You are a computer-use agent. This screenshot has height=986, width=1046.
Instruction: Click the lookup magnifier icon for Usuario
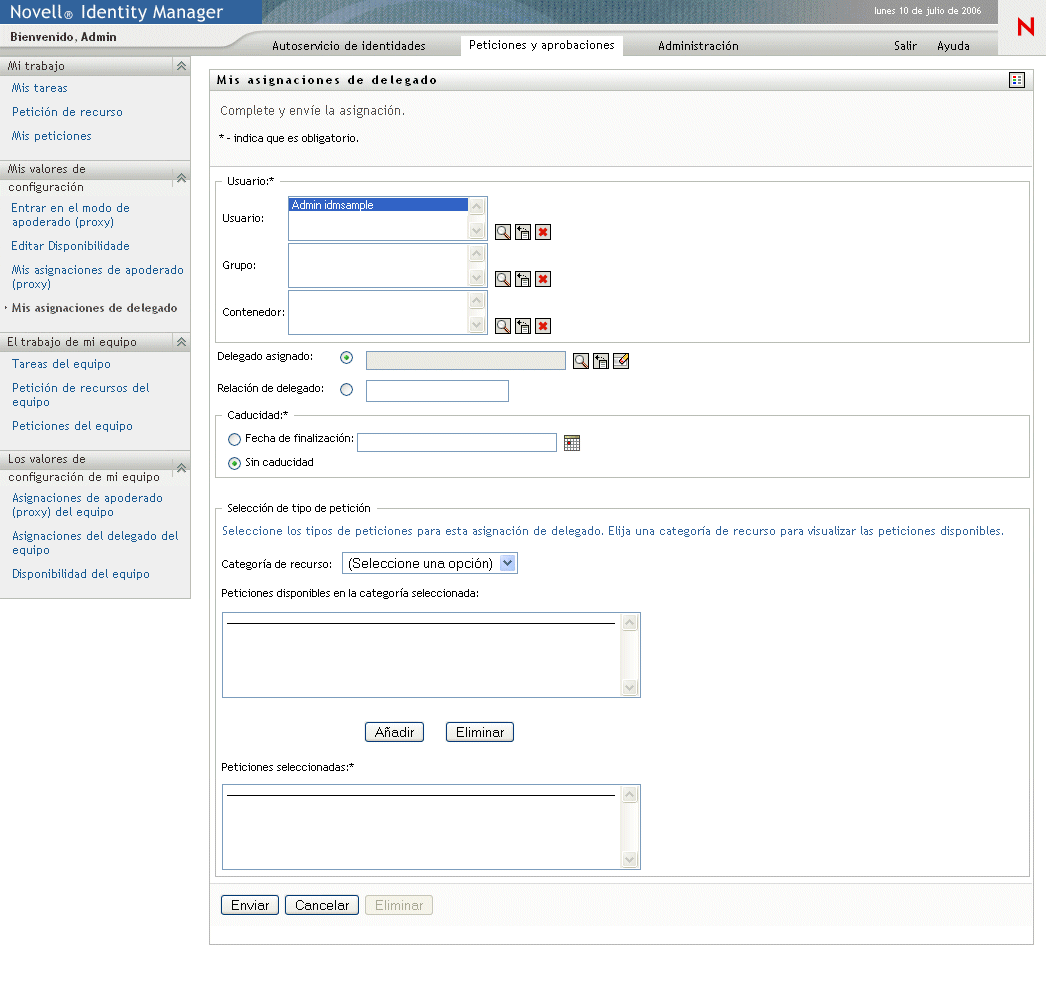pos(503,232)
